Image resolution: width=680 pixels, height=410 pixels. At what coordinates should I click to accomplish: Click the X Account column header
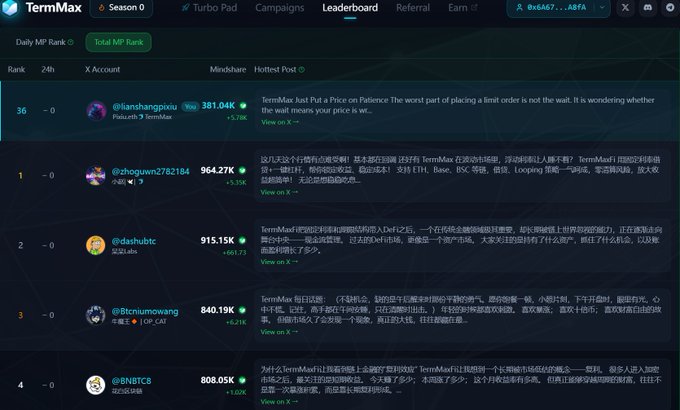(x=102, y=69)
